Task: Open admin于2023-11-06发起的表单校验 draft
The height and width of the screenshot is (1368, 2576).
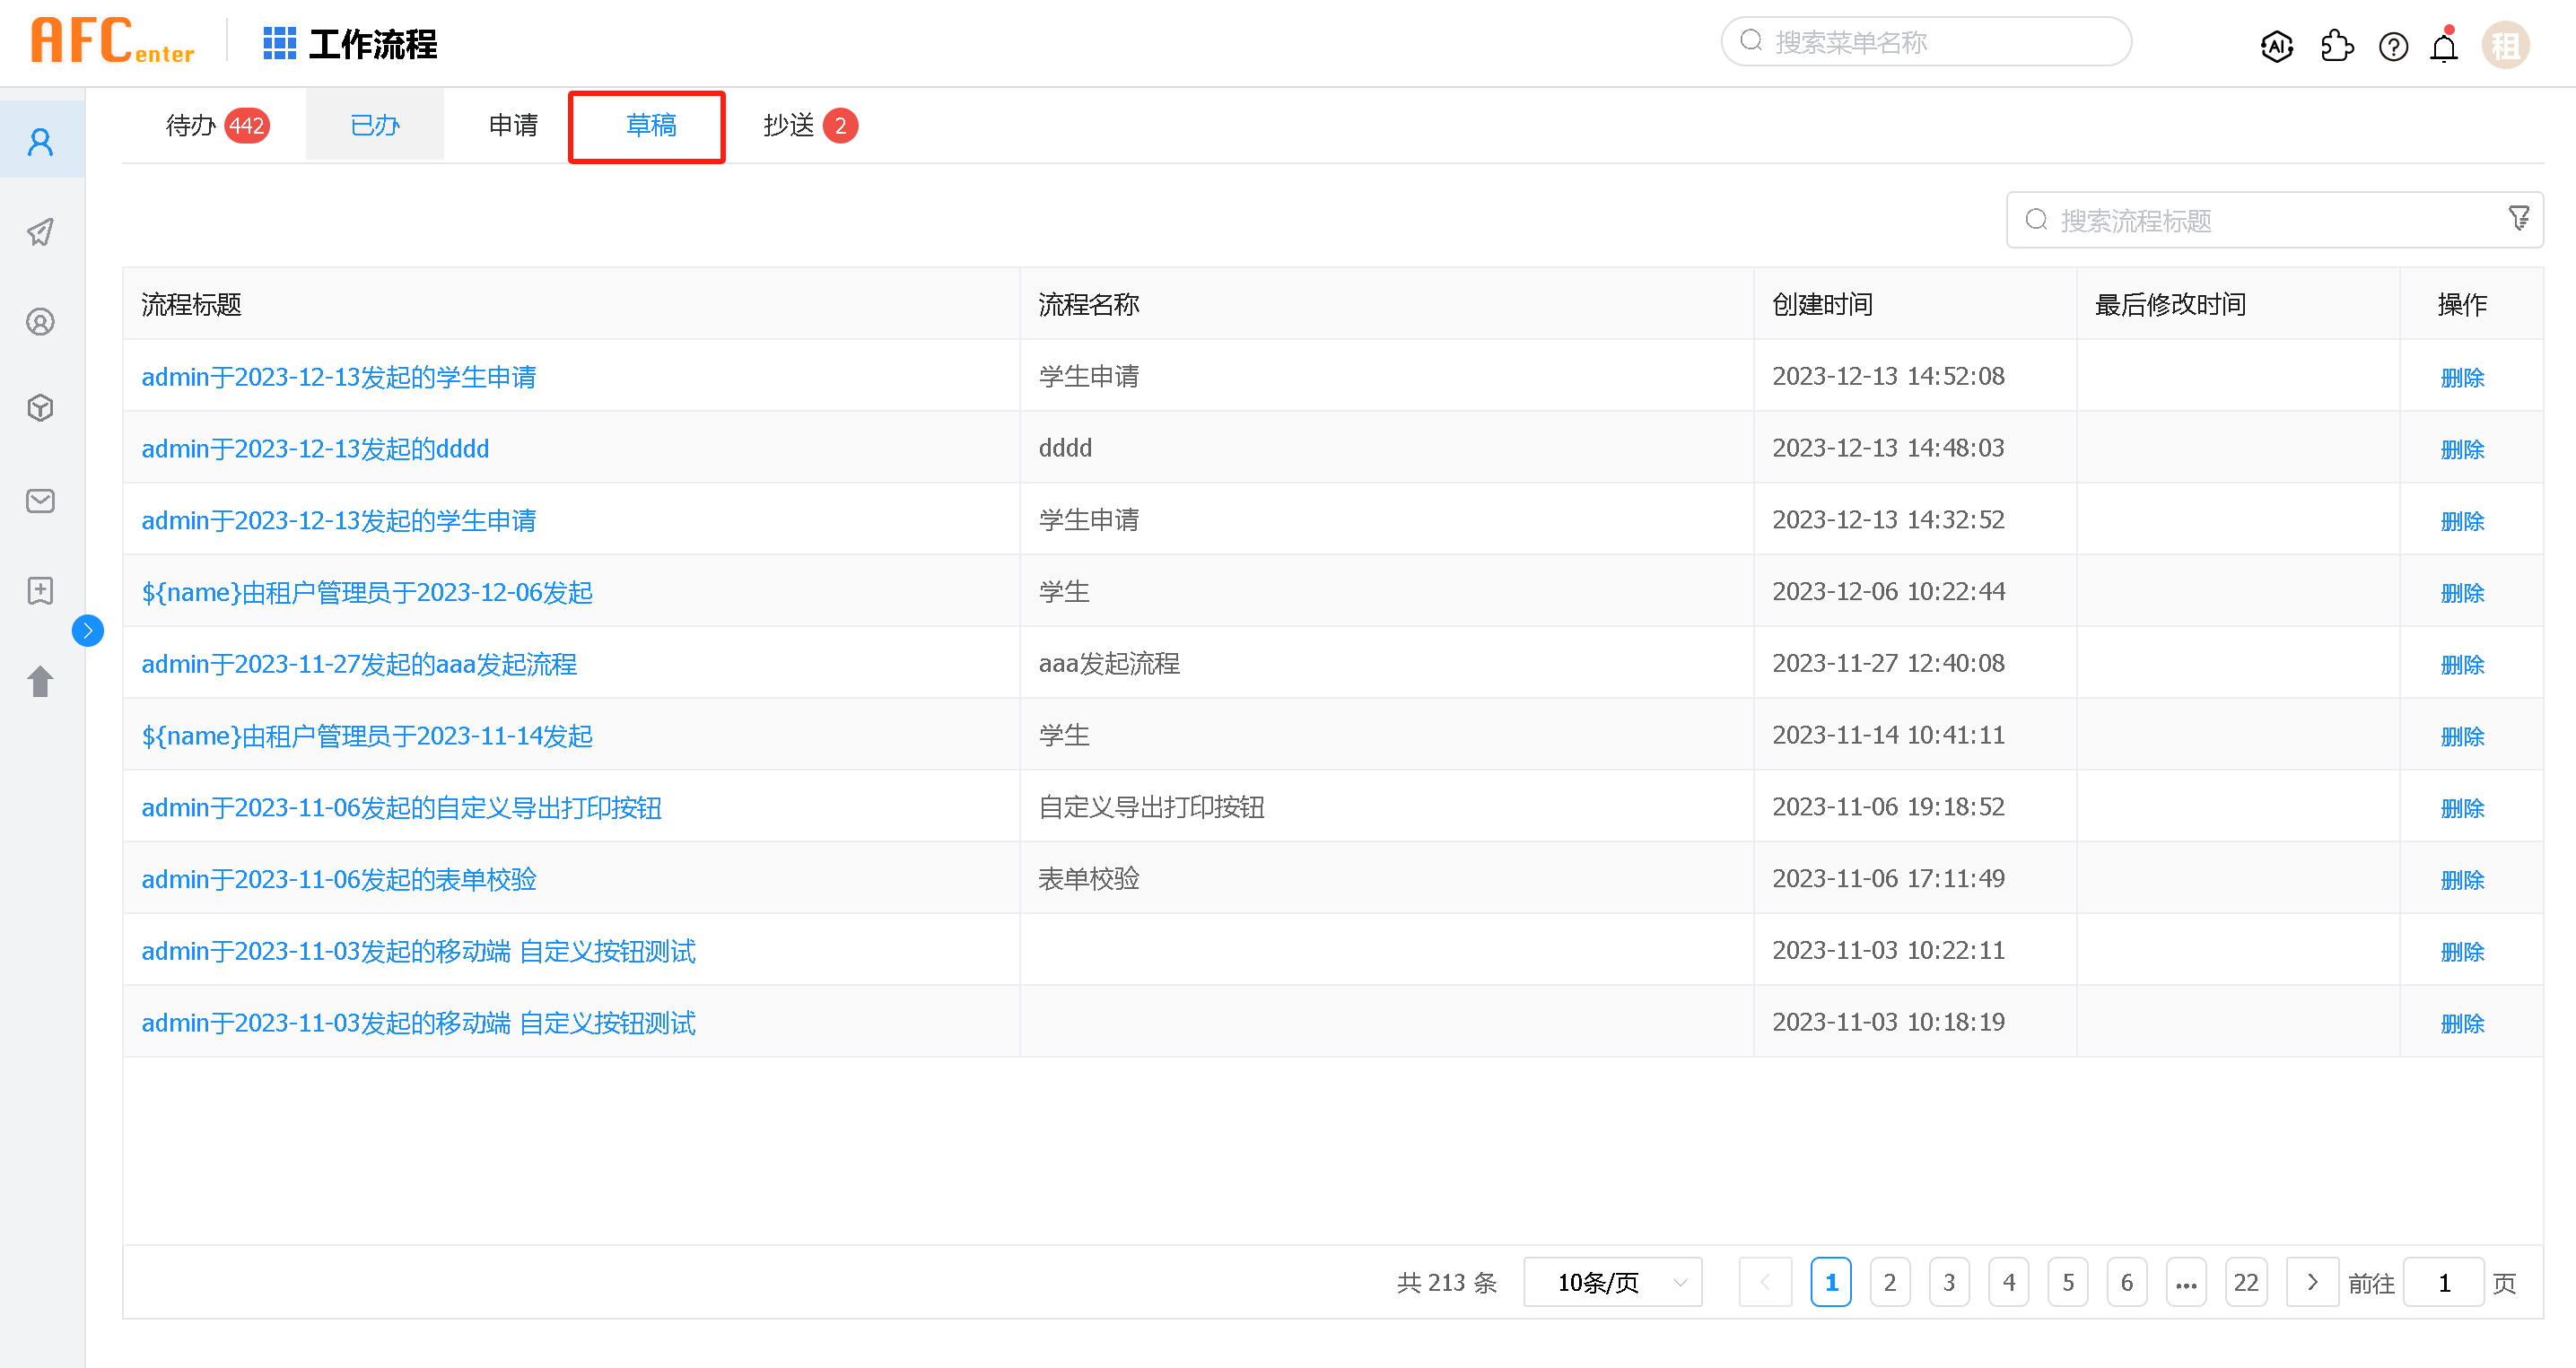Action: click(338, 879)
